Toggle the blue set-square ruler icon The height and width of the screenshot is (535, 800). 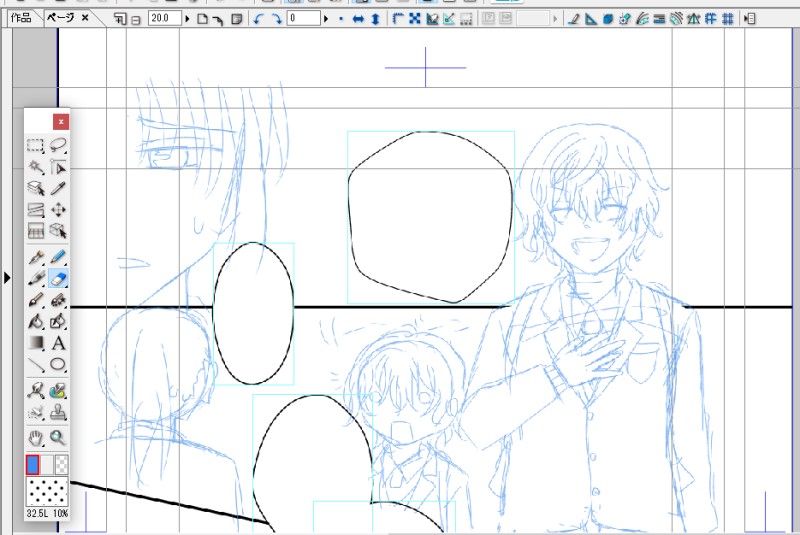point(591,19)
